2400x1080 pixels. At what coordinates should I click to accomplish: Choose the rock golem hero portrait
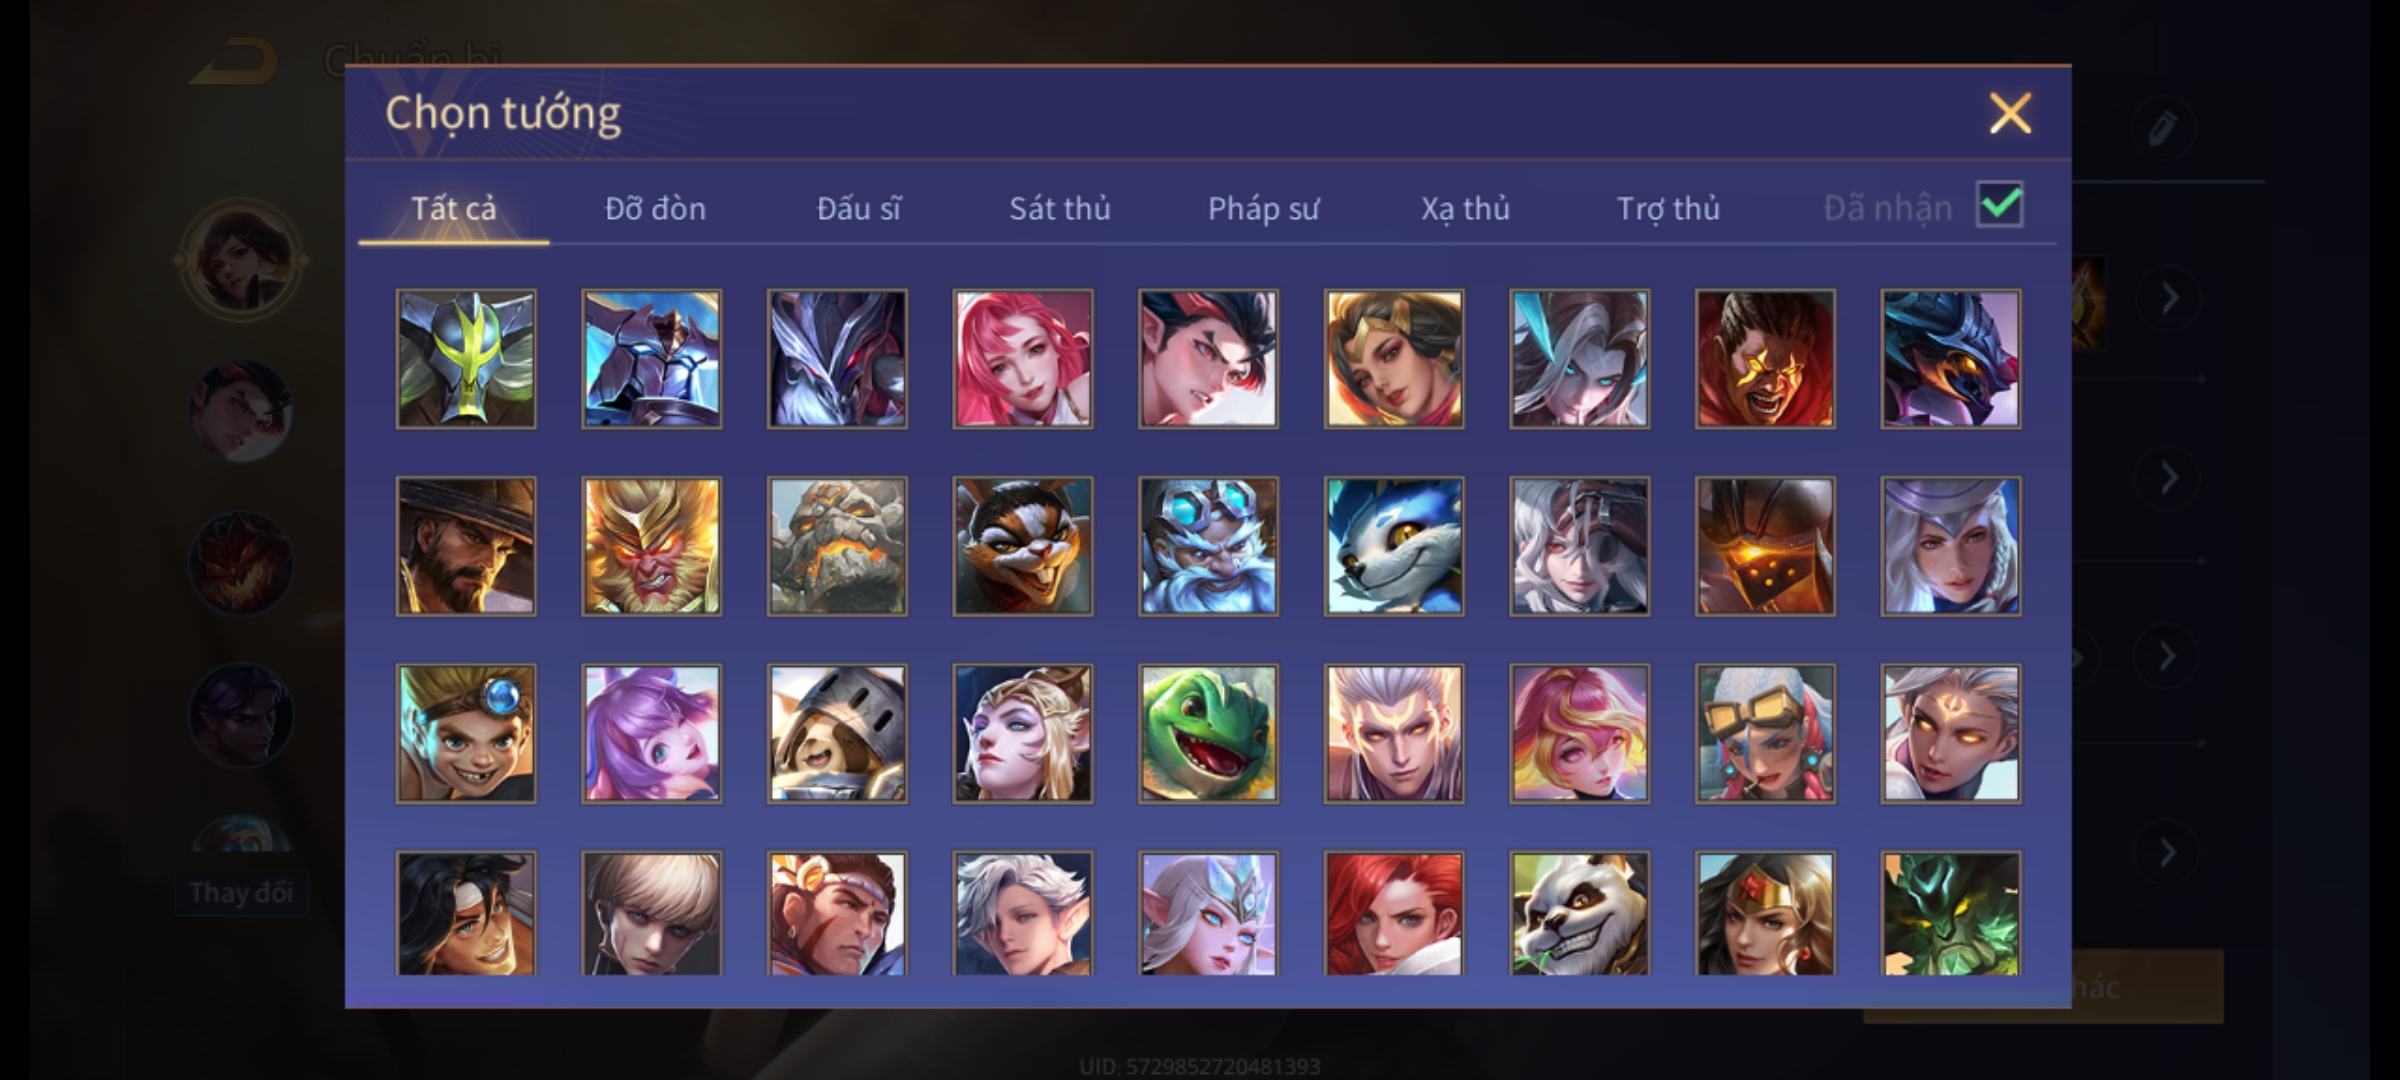tap(837, 546)
